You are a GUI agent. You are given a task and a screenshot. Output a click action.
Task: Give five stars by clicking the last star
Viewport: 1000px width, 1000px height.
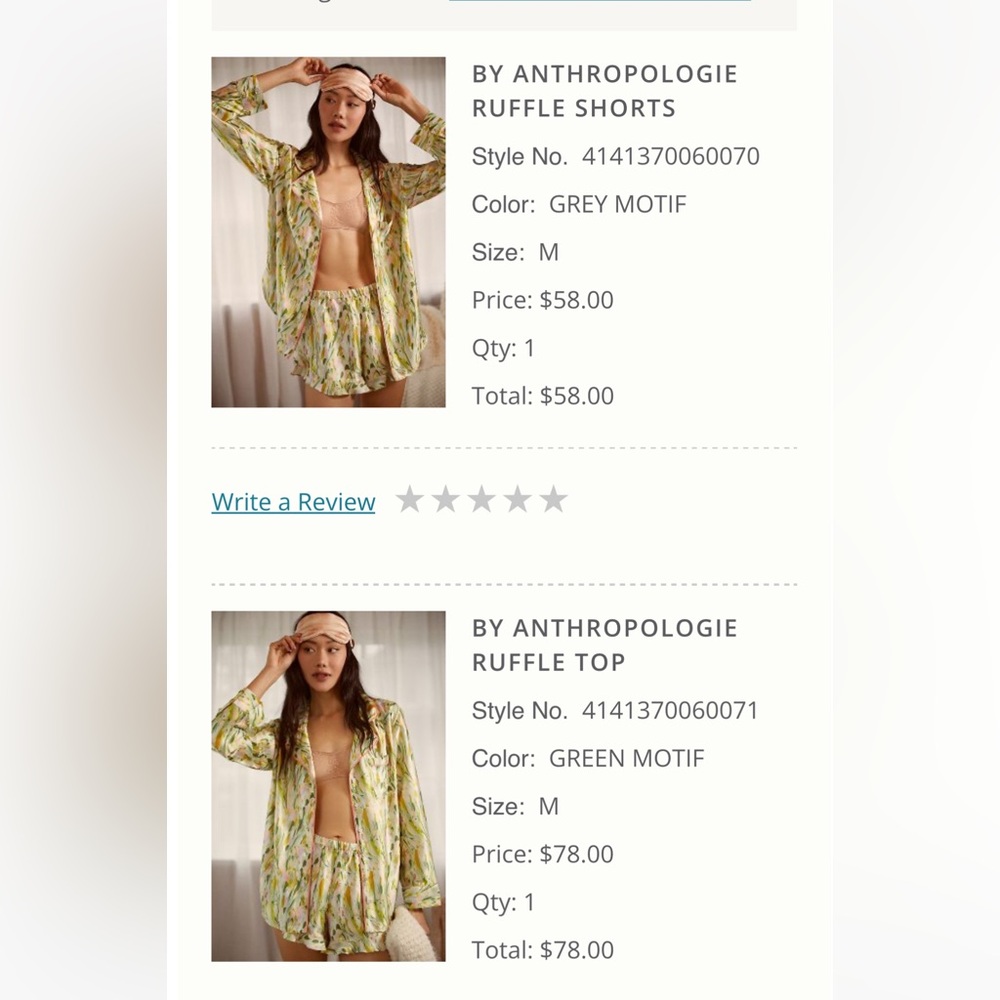tap(551, 498)
